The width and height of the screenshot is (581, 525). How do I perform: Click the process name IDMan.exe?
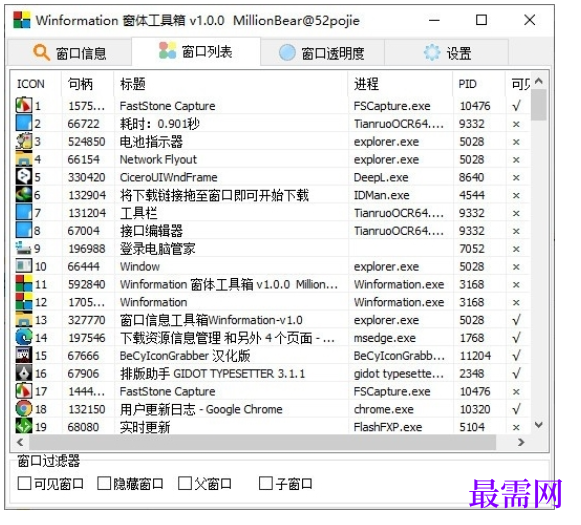382,195
